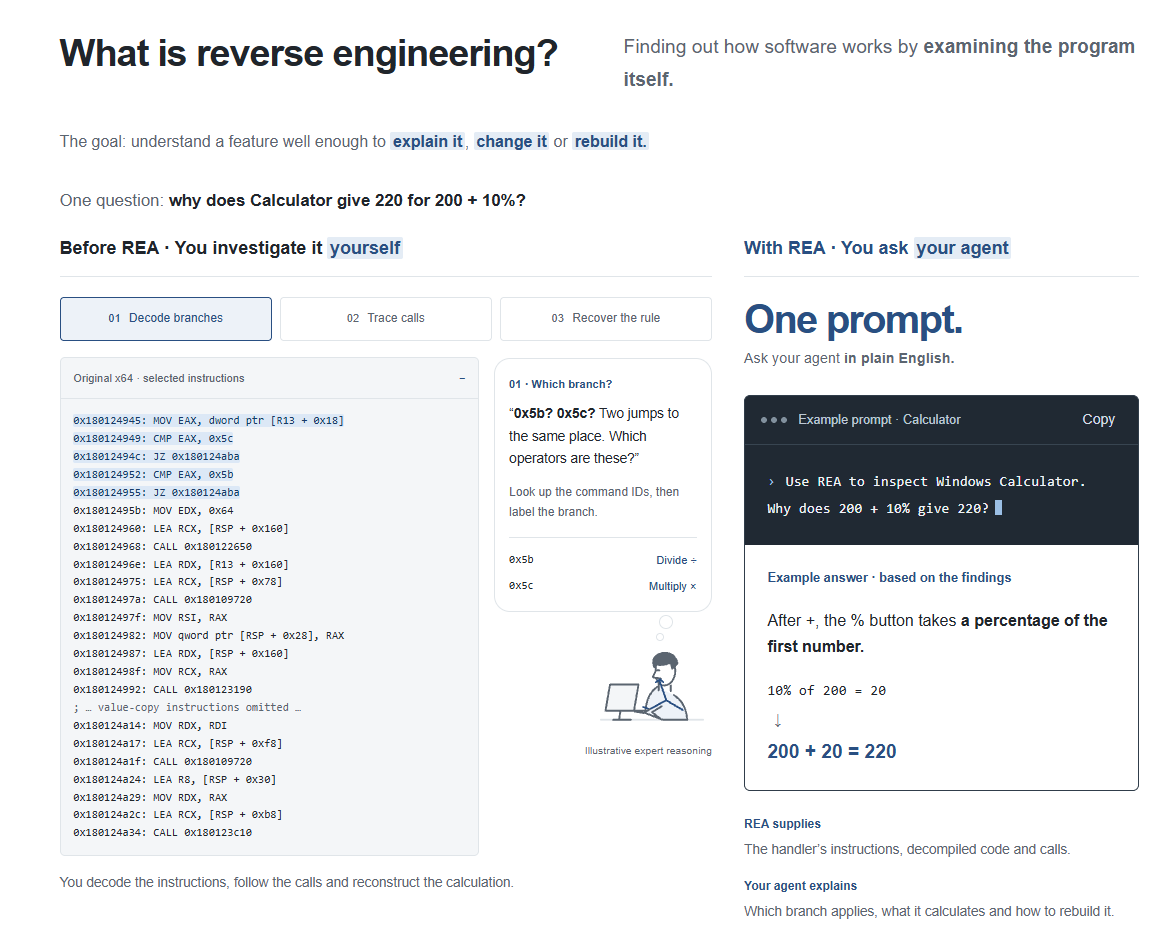Click the three window dots on prompt card
This screenshot has height=942, width=1151.
click(774, 420)
